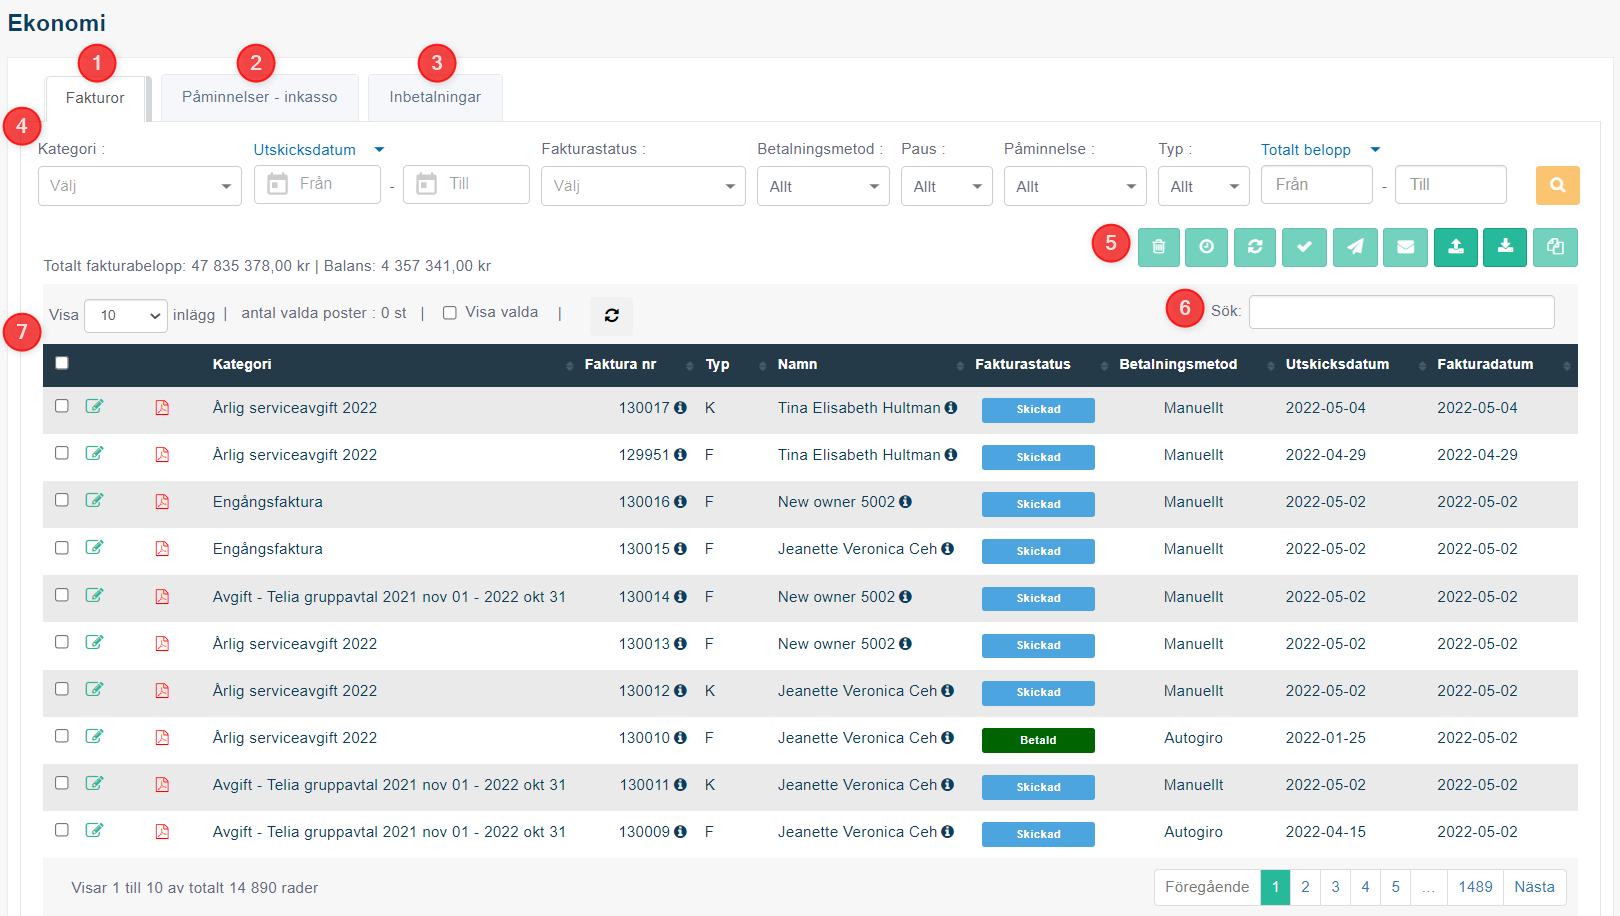Go to page 3 in pagination
The height and width of the screenshot is (916, 1620).
(1335, 887)
